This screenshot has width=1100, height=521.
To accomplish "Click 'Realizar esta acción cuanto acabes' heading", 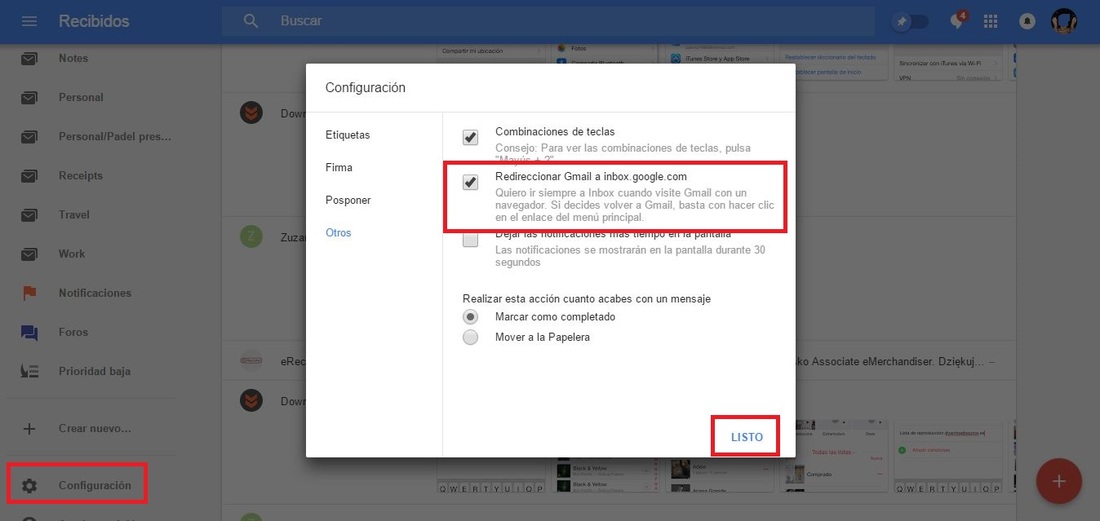I will 586,299.
